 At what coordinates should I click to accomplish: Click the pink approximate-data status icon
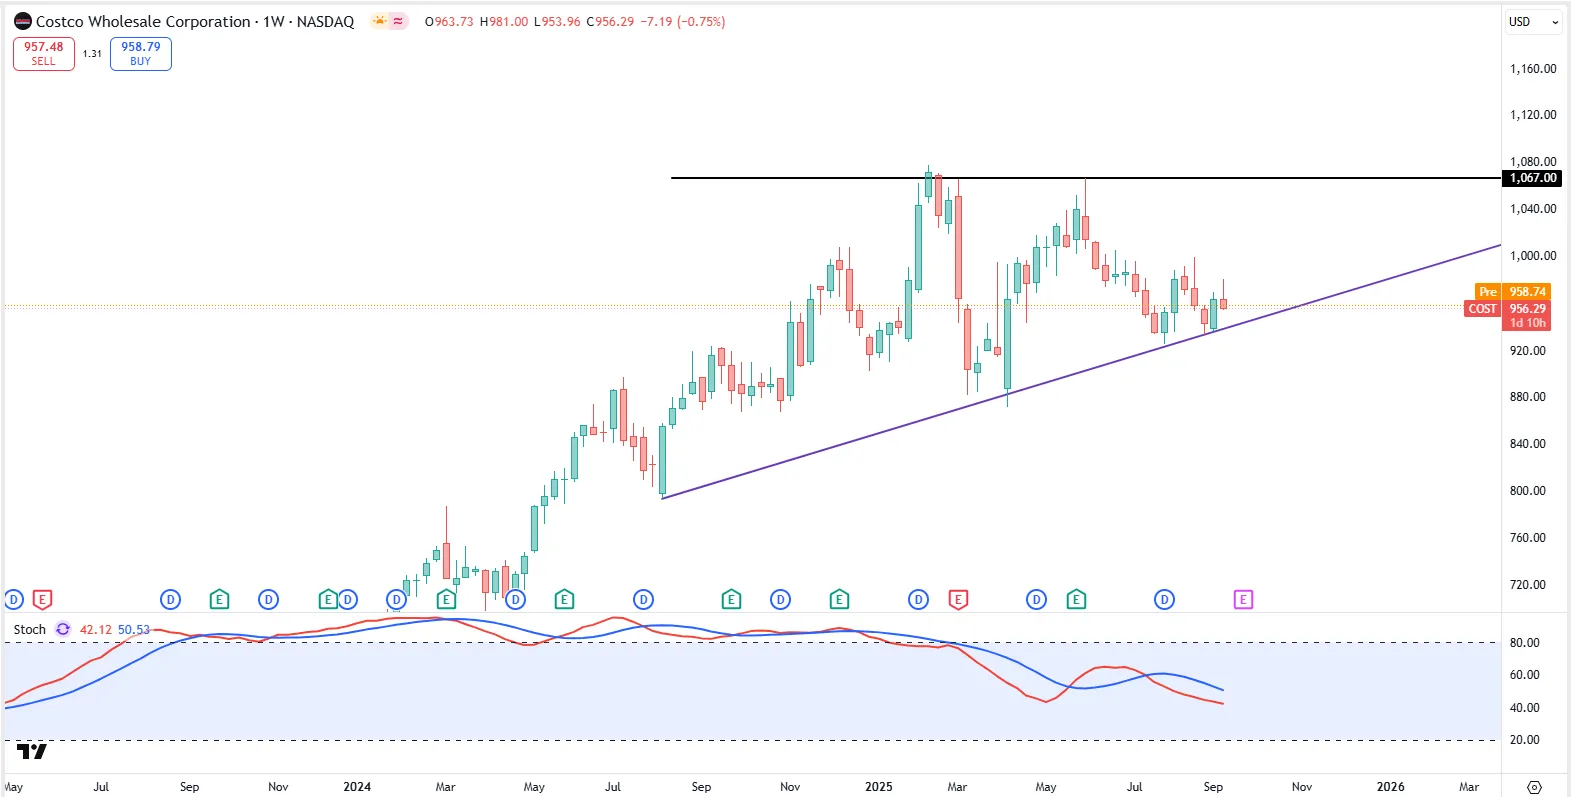[x=398, y=21]
